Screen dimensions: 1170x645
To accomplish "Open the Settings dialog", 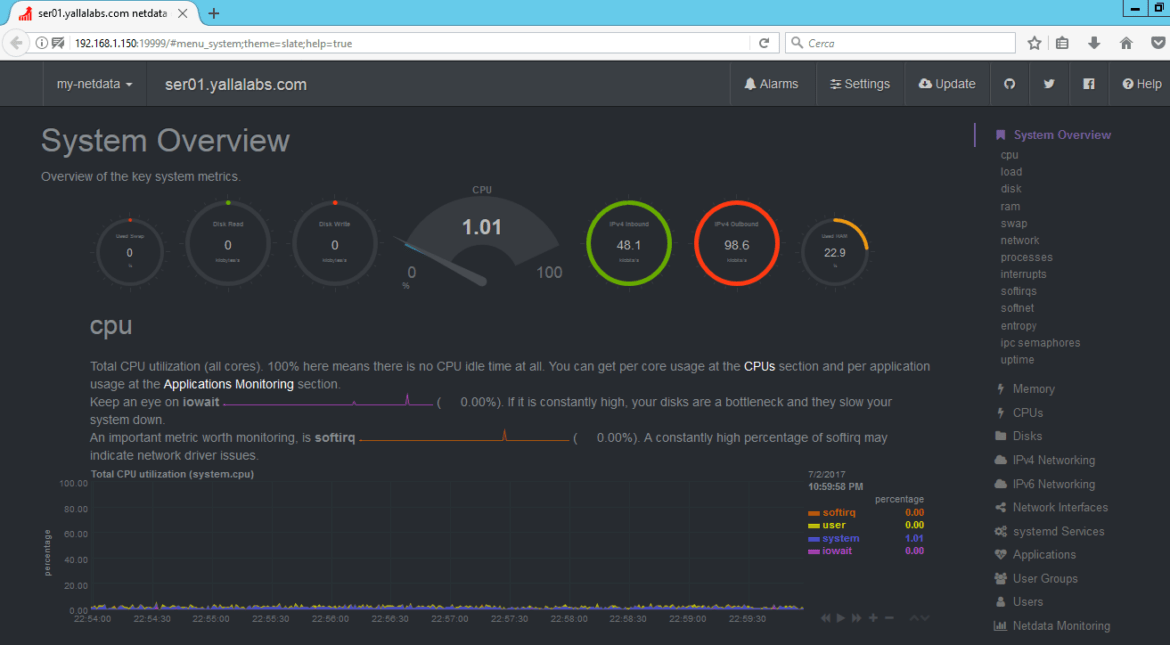I will pyautogui.click(x=860, y=84).
